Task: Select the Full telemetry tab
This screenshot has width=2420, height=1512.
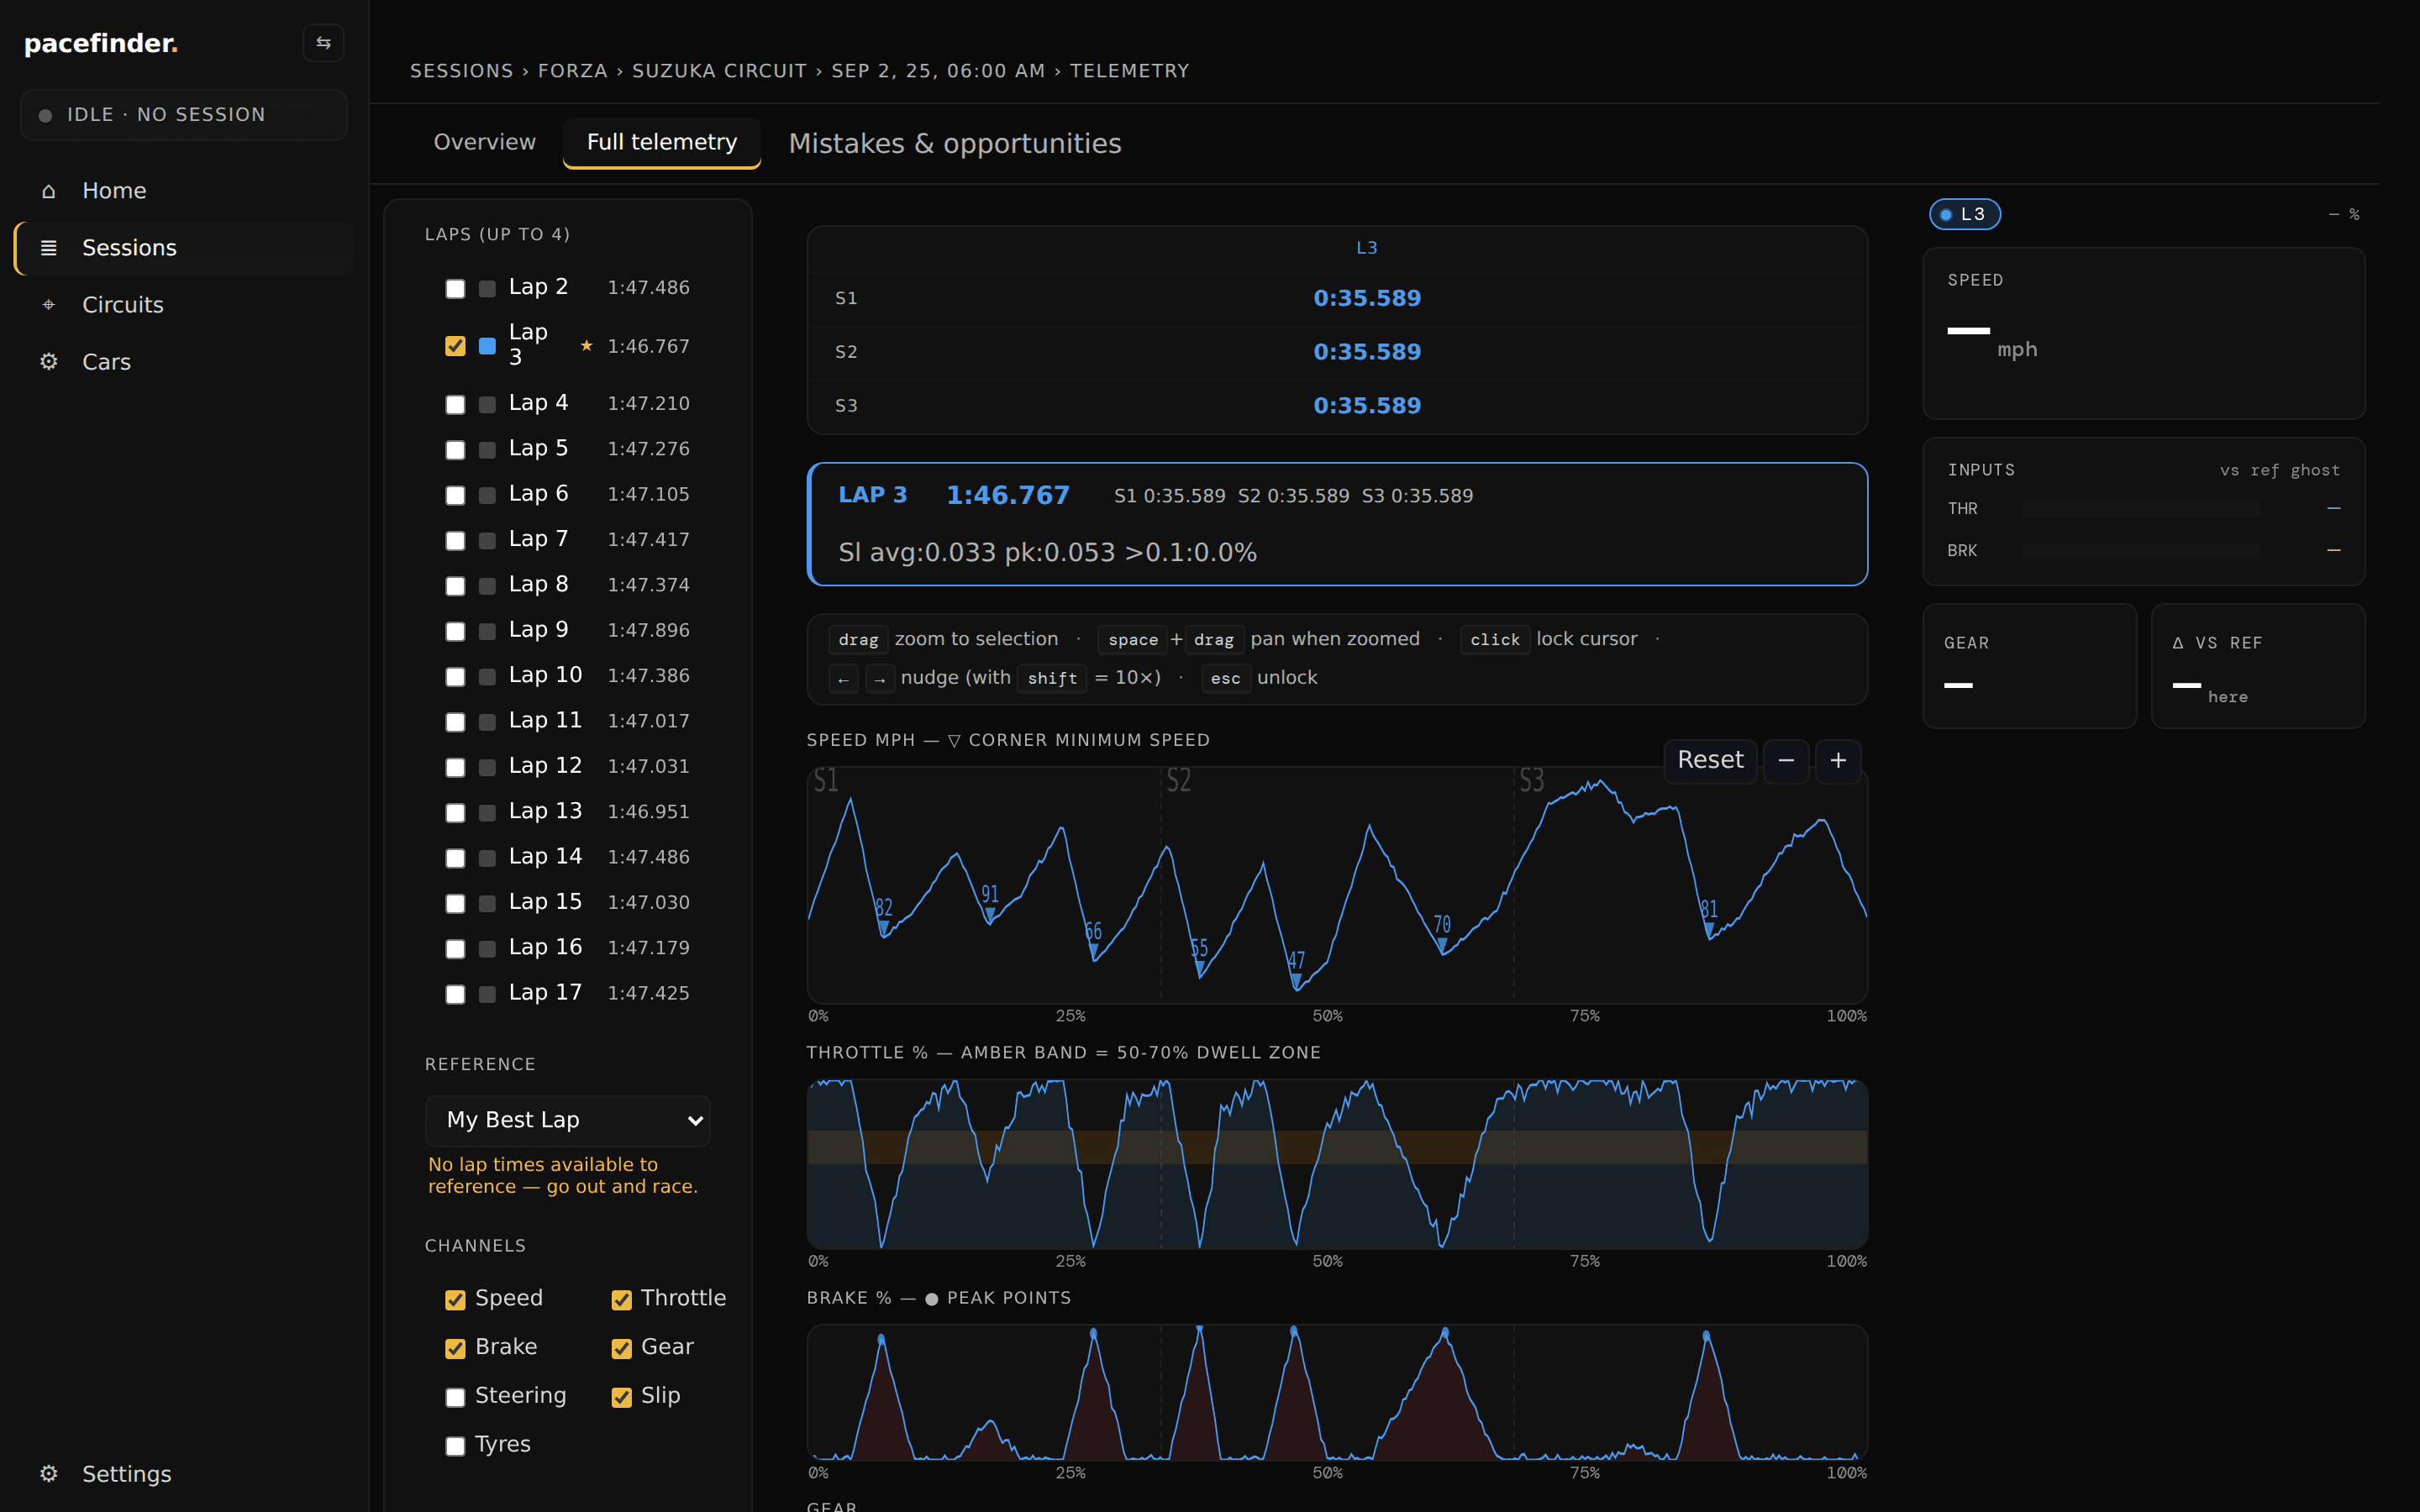Action: point(662,142)
